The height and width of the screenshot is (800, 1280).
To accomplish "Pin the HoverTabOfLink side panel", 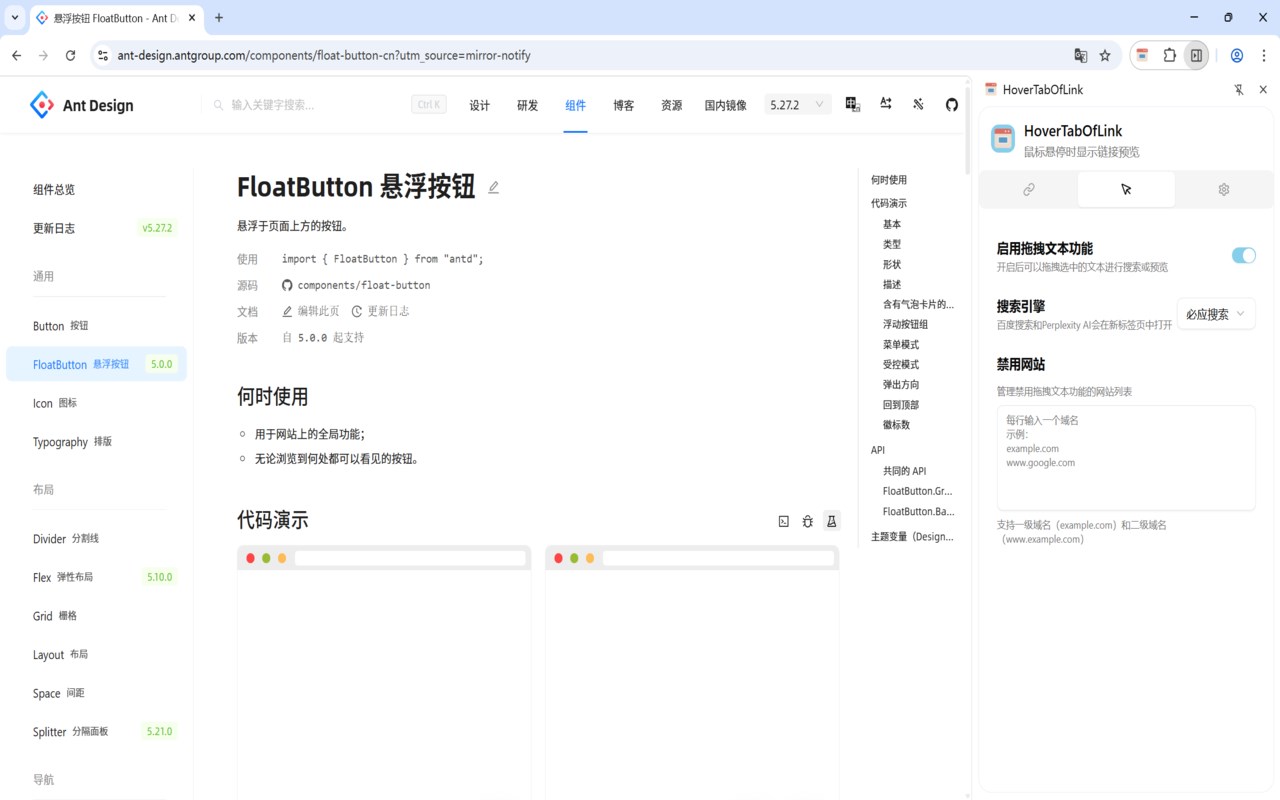I will (1239, 90).
